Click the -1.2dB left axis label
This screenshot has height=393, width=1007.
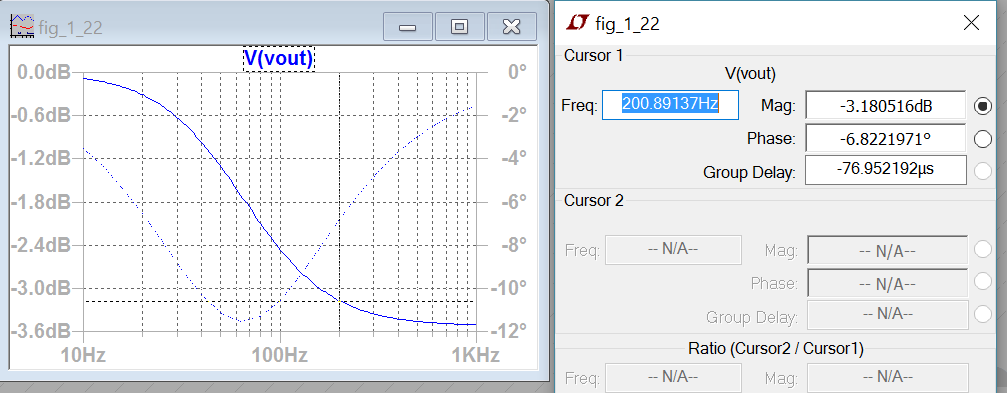click(39, 159)
